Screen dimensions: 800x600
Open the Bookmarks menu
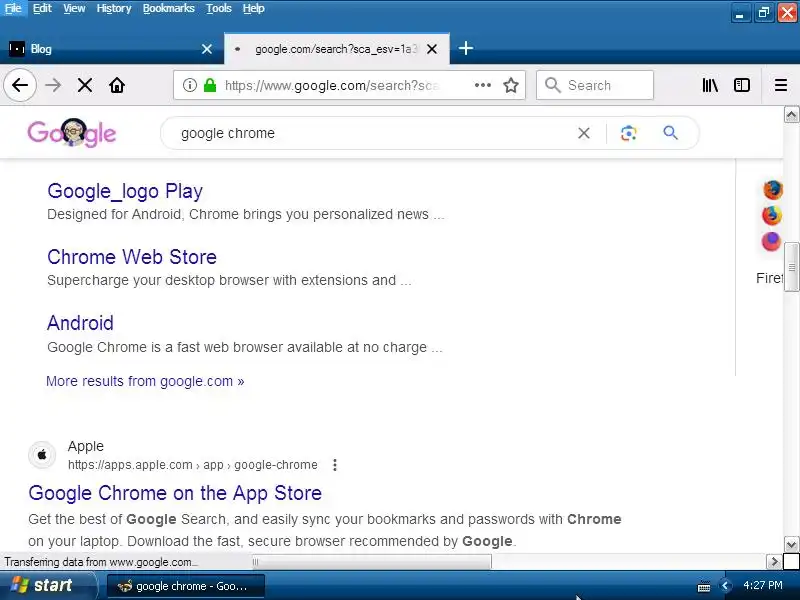168,8
